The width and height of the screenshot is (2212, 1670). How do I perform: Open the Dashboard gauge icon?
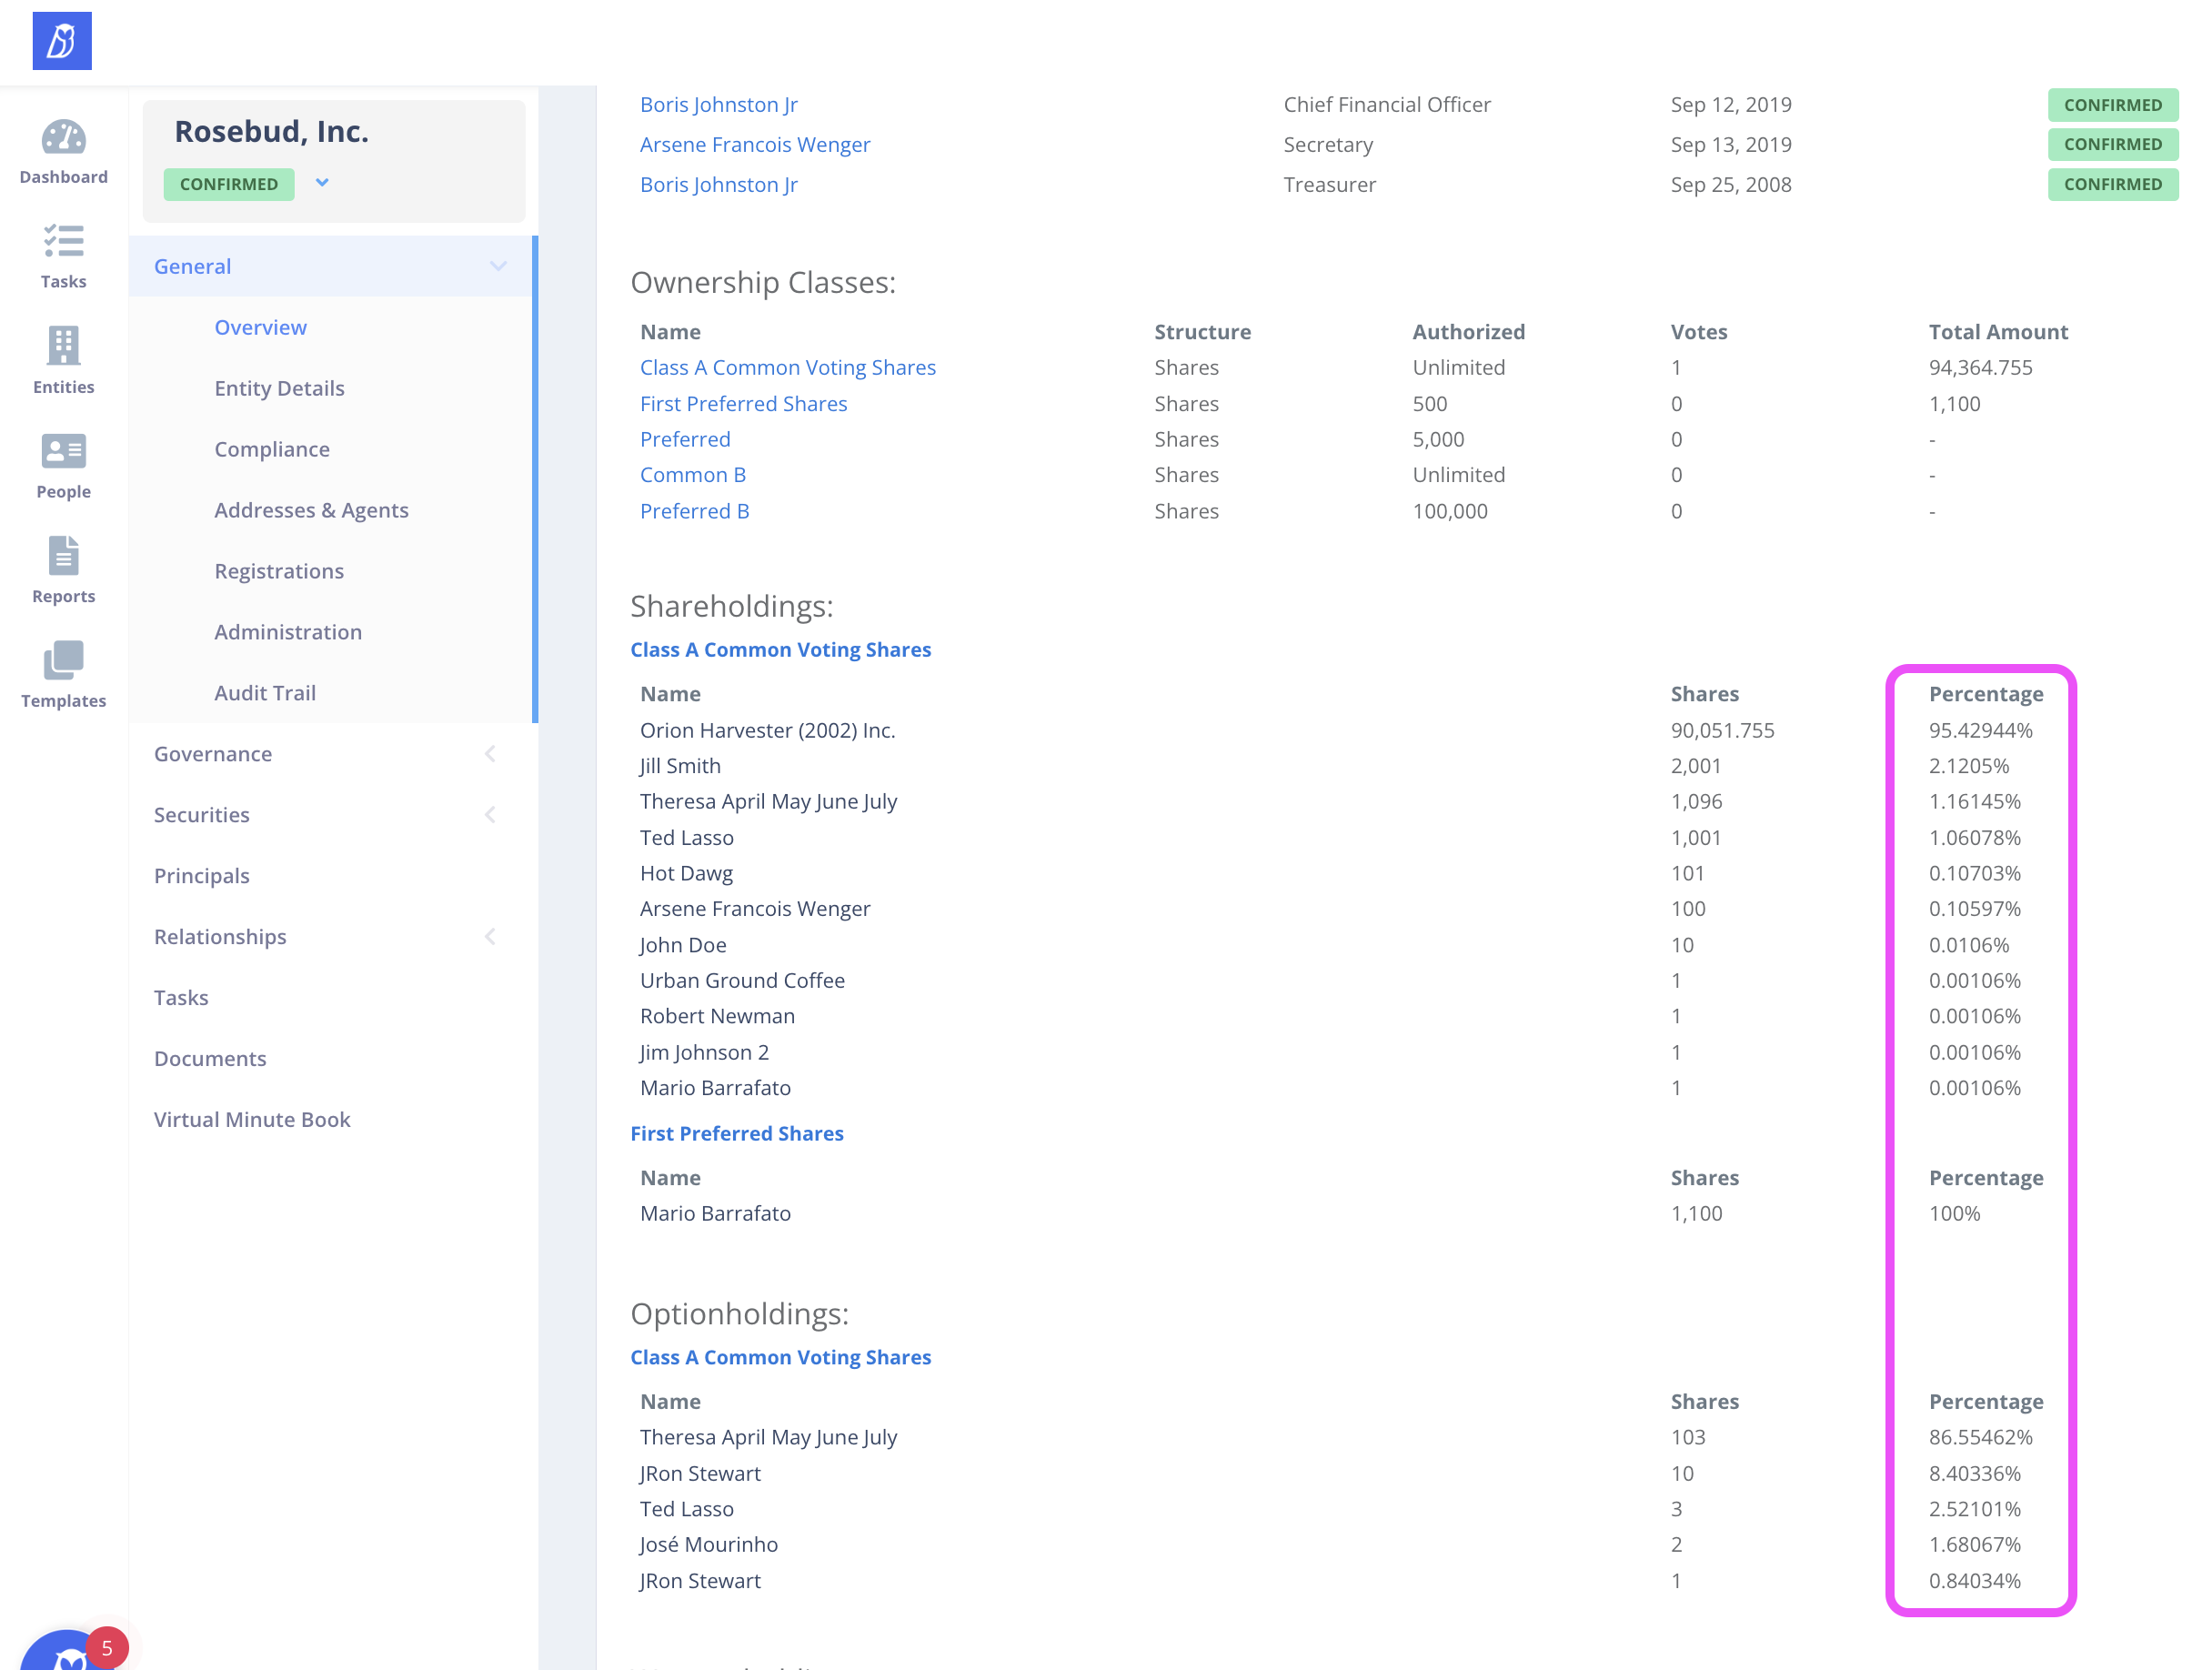[63, 139]
